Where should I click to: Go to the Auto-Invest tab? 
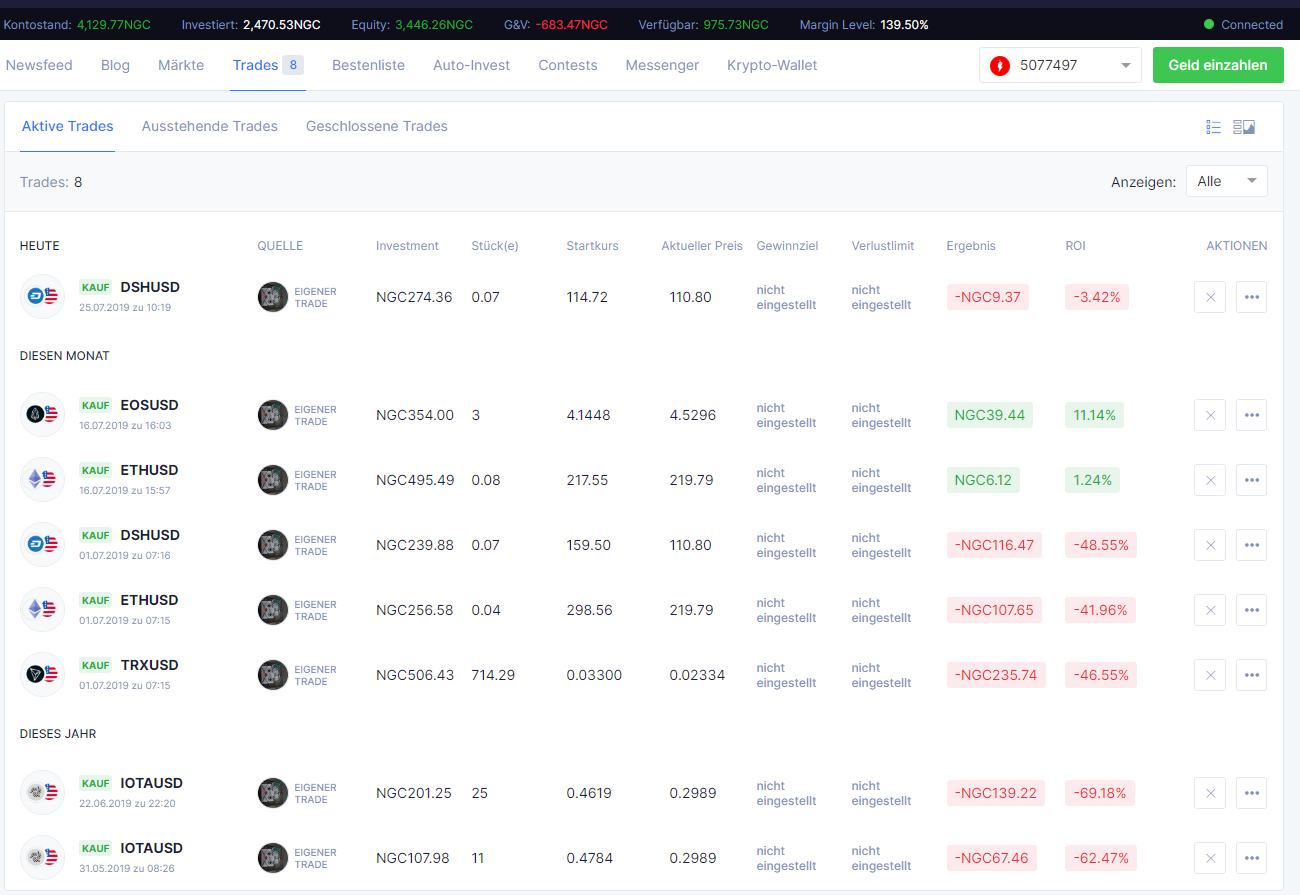click(471, 65)
